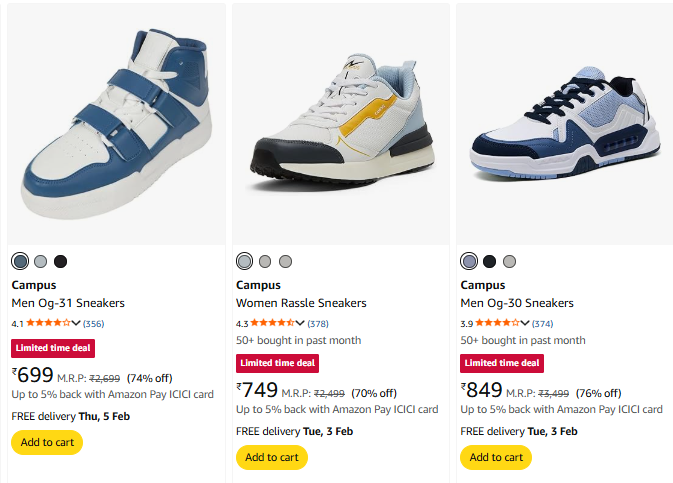The image size is (673, 483).
Task: Open navy and white Og-30 sneaker image
Action: (565, 125)
